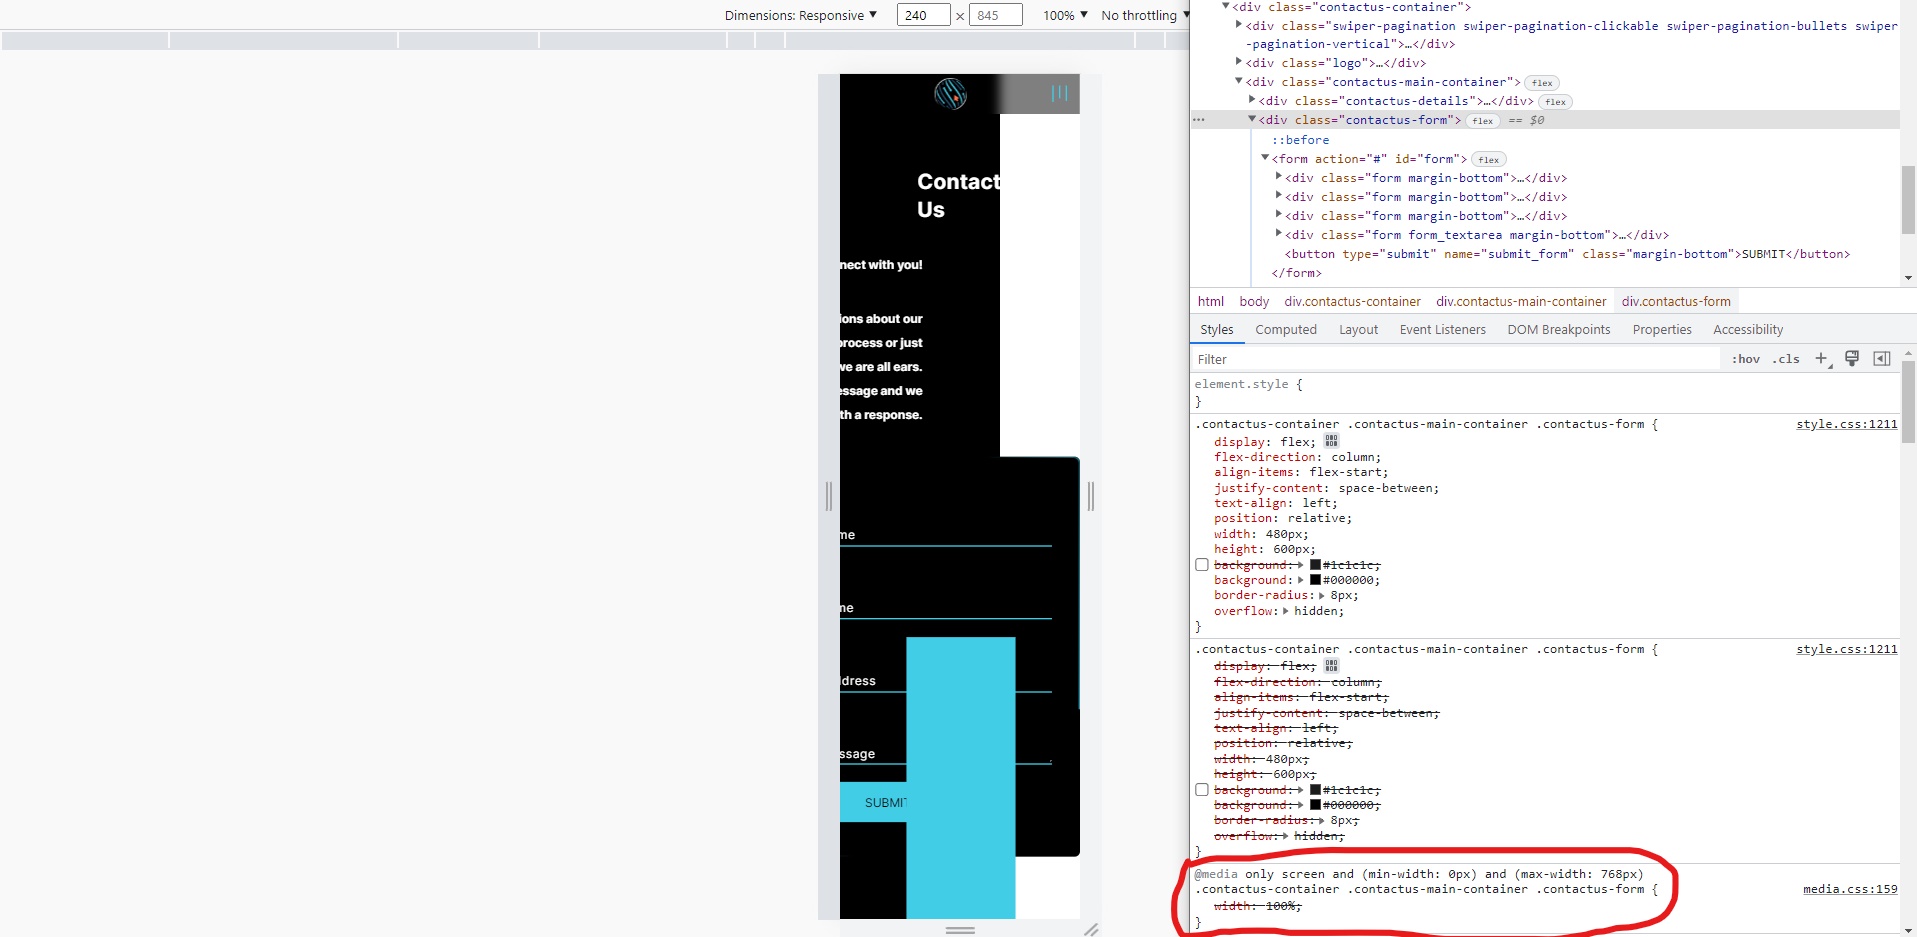Switch to the Computed tab
The image size is (1917, 937).
[1286, 330]
